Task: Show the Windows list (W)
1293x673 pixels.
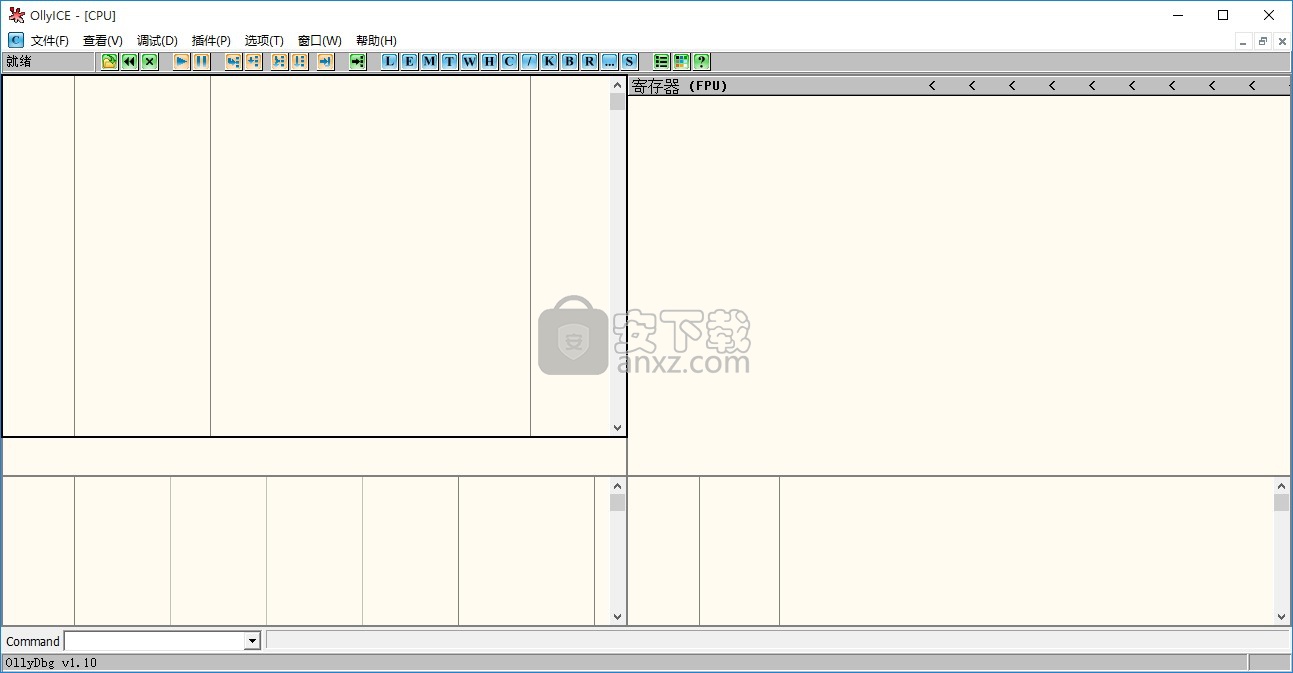Action: (x=470, y=62)
